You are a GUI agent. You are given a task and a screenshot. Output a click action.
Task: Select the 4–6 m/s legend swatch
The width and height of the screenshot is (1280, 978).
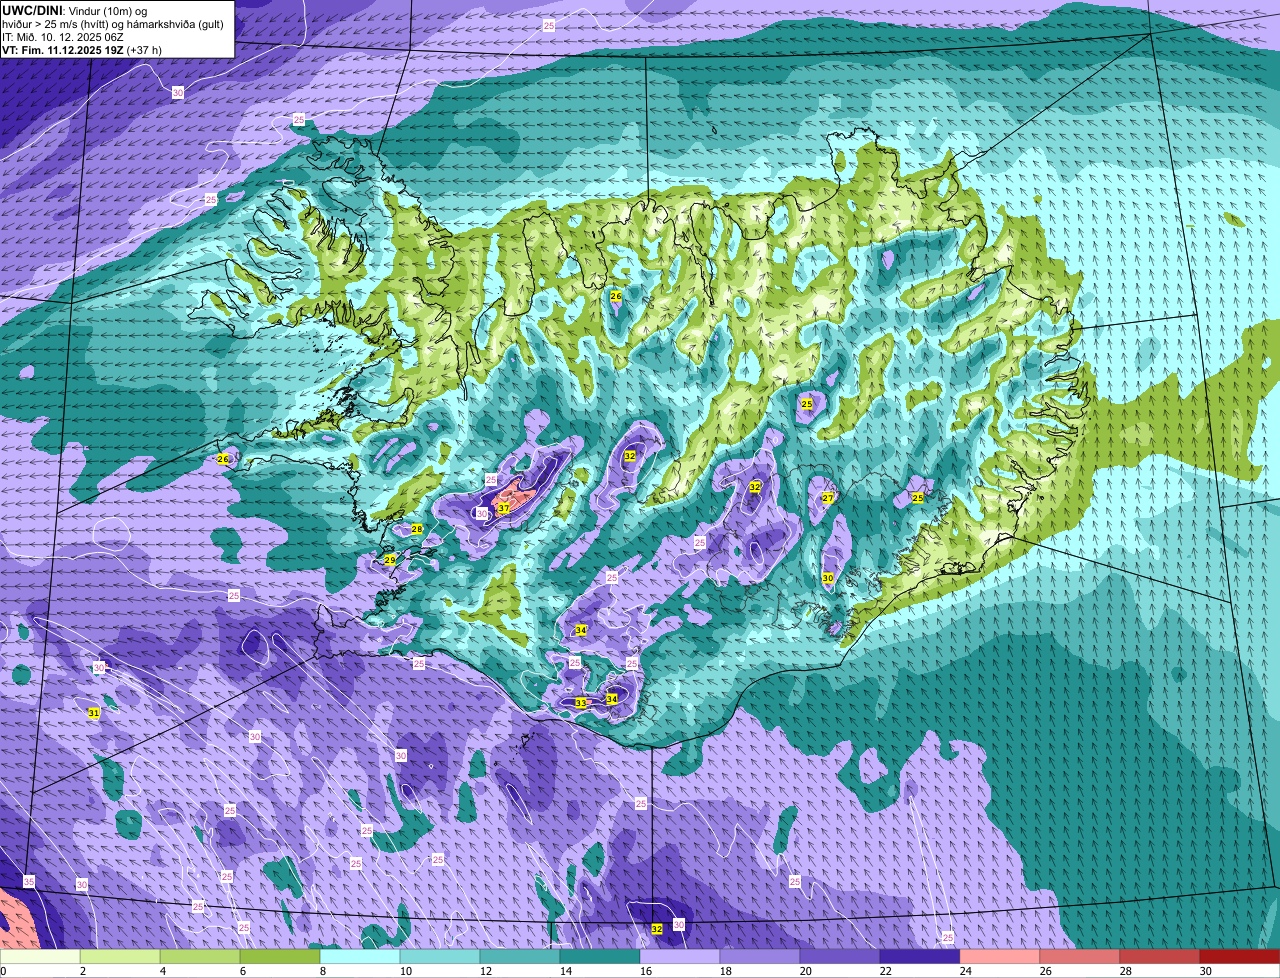(x=200, y=956)
